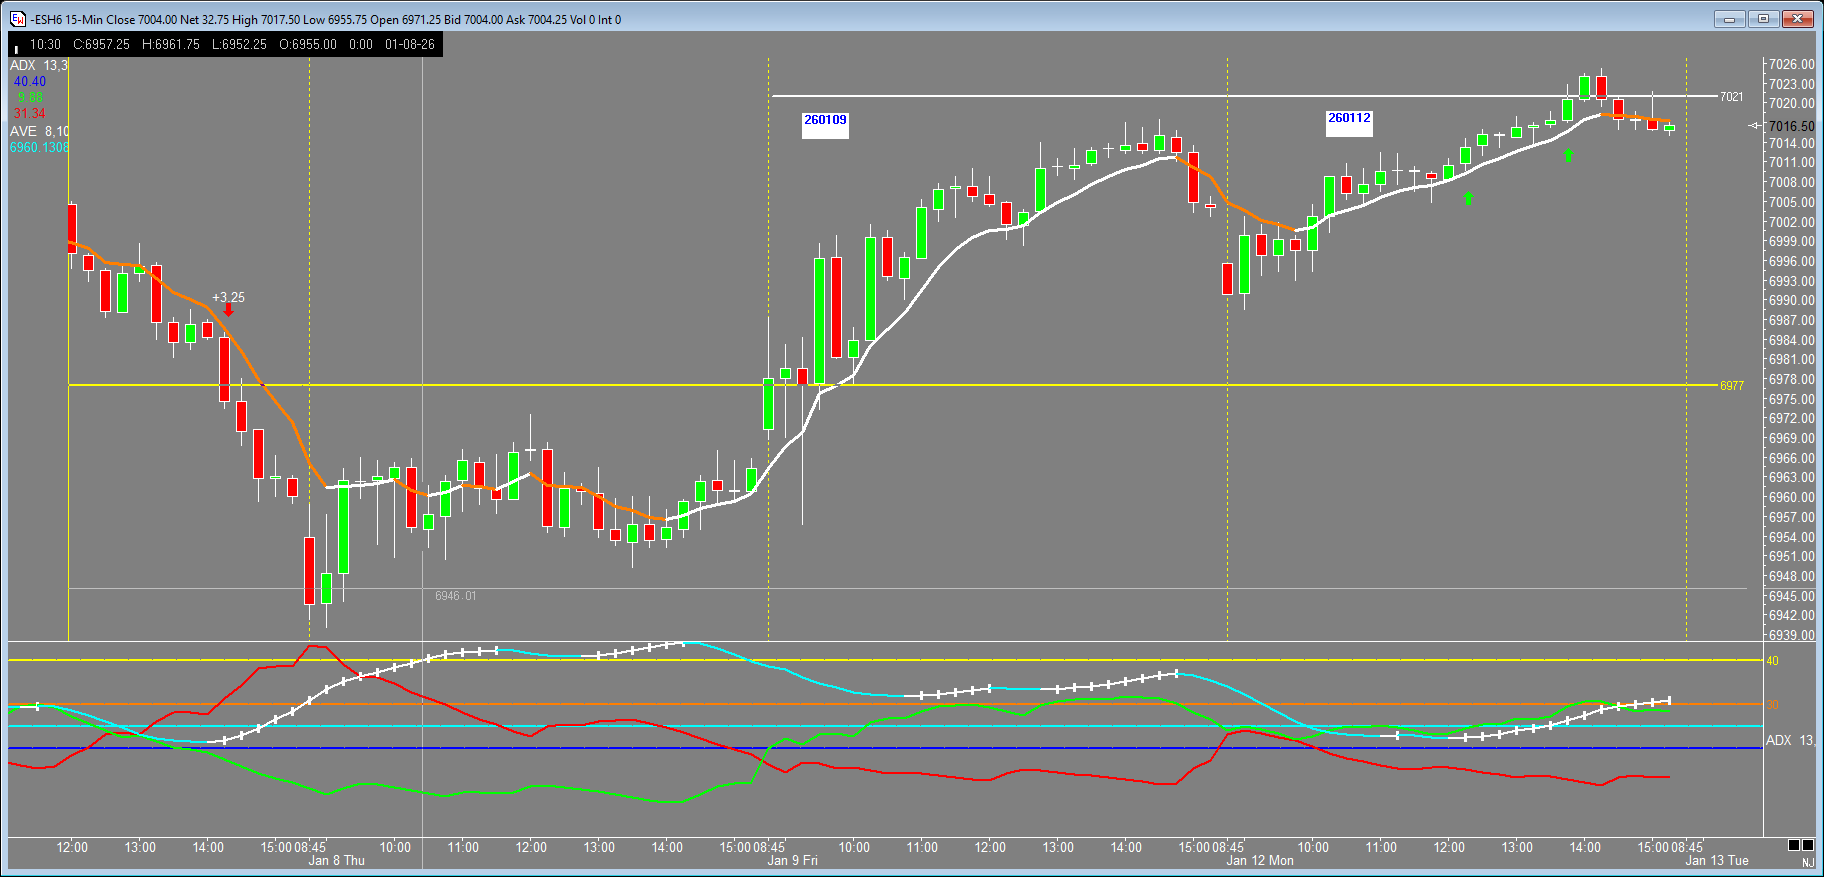Maximize the chart window

(1763, 19)
